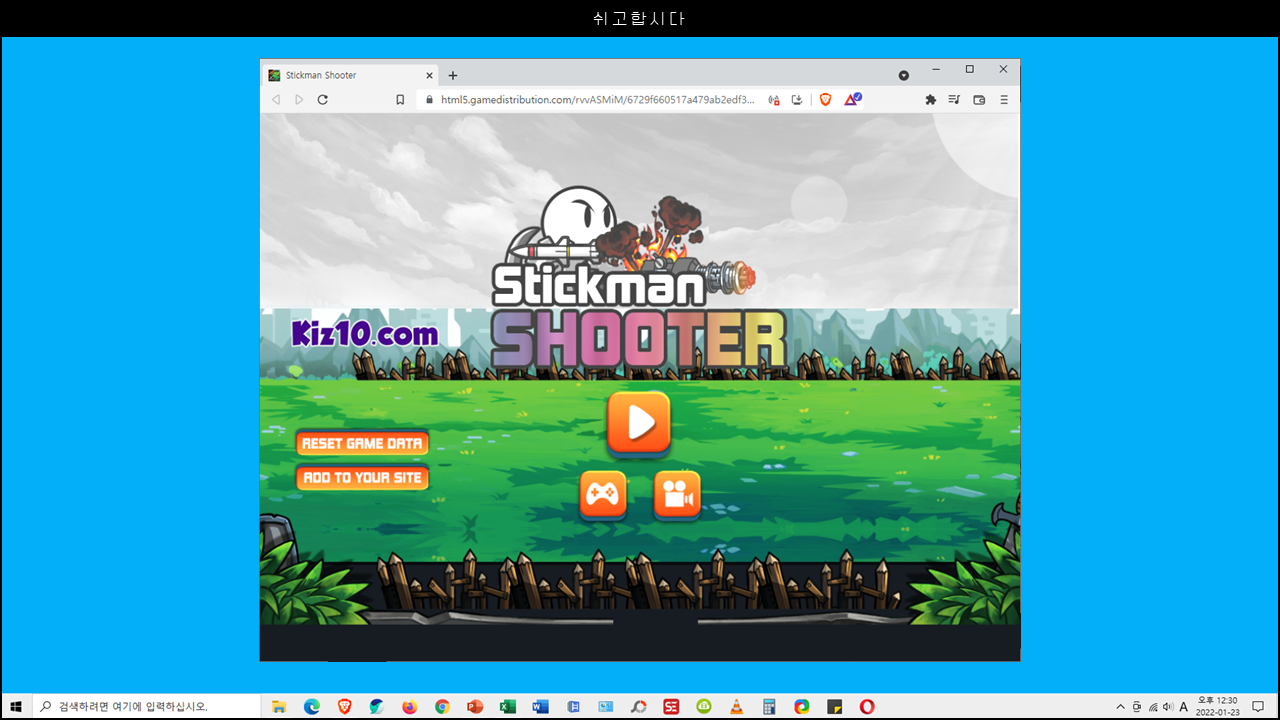Toggle the IME input mode indicator A

point(1184,707)
